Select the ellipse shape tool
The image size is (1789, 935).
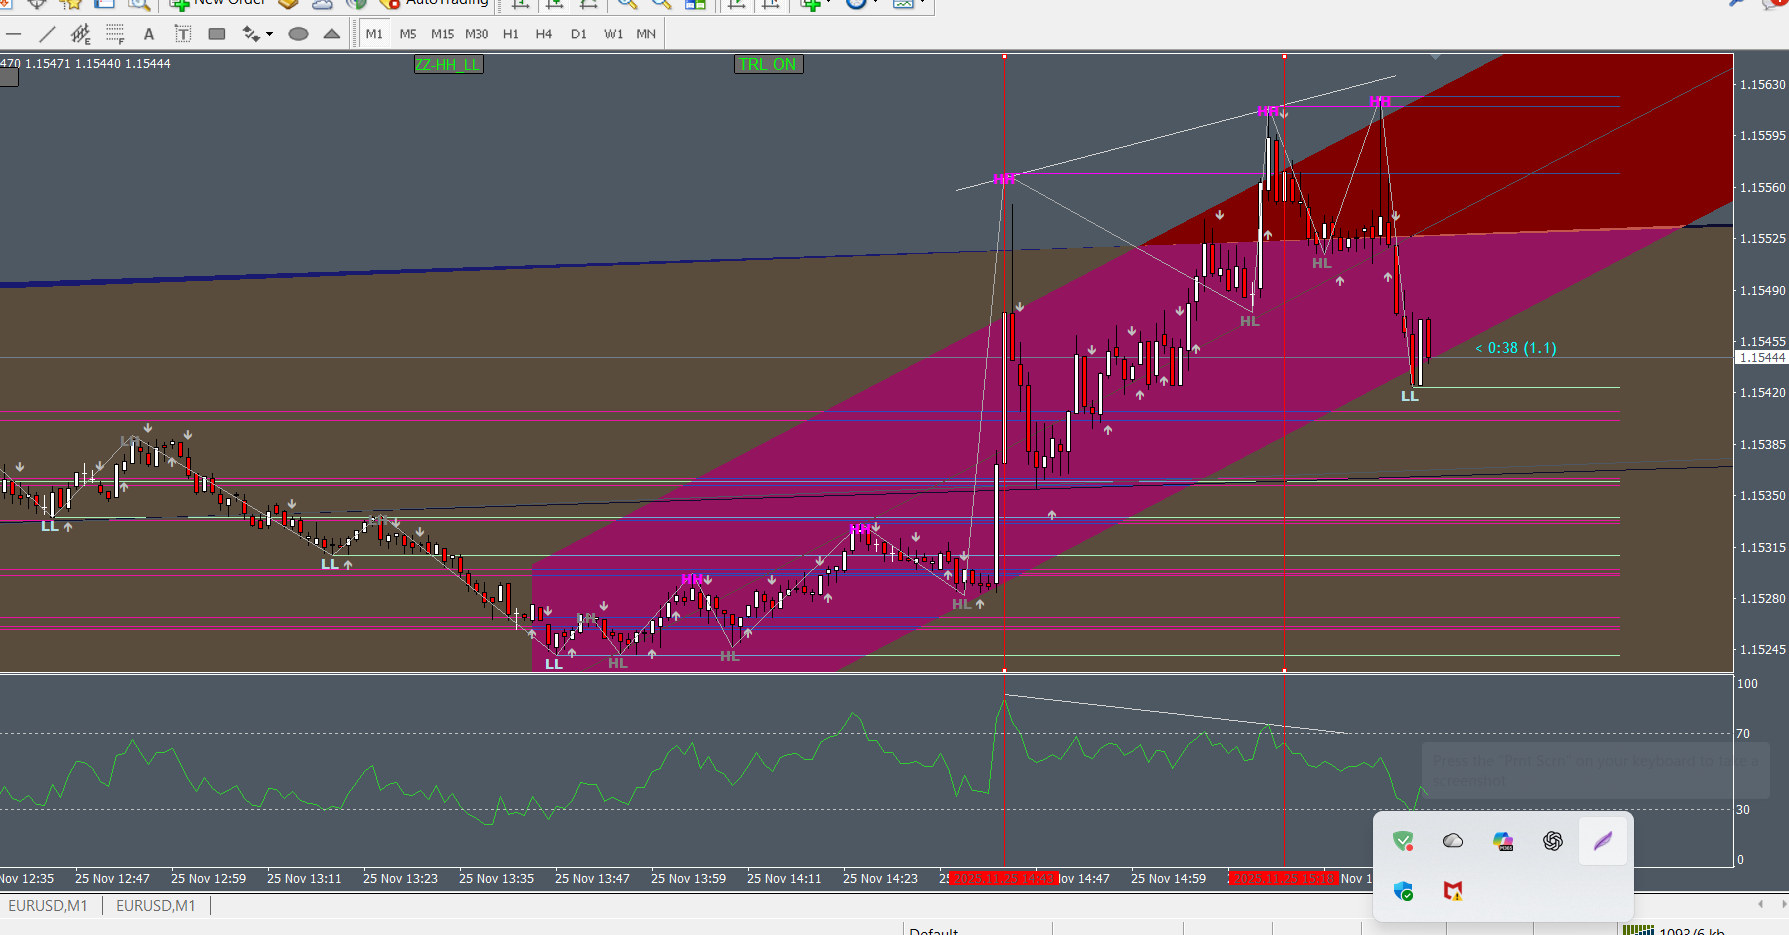pos(298,34)
